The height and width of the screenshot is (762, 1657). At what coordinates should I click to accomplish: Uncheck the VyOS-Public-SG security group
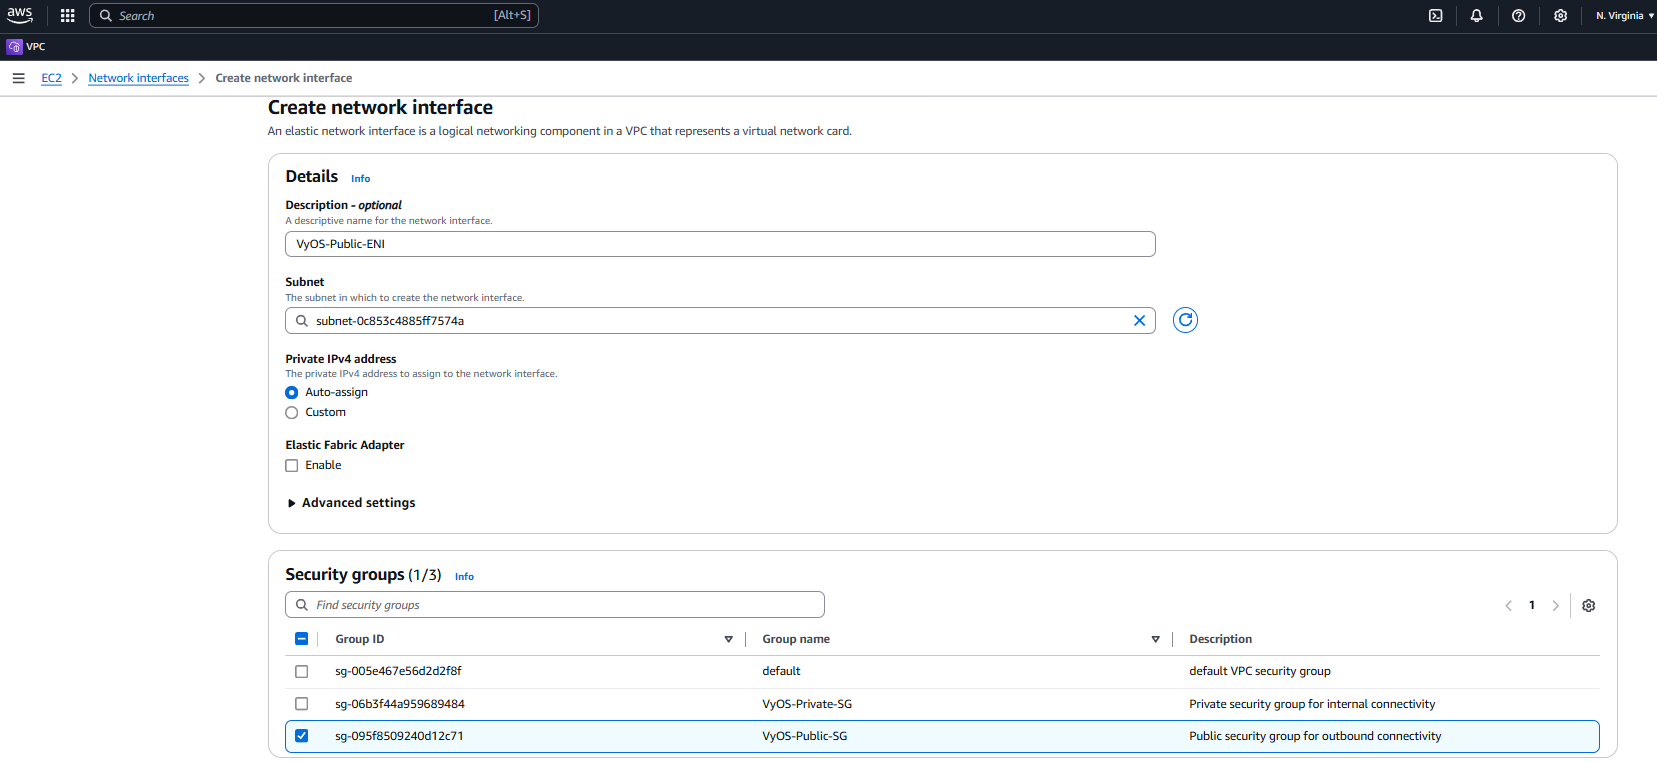301,736
